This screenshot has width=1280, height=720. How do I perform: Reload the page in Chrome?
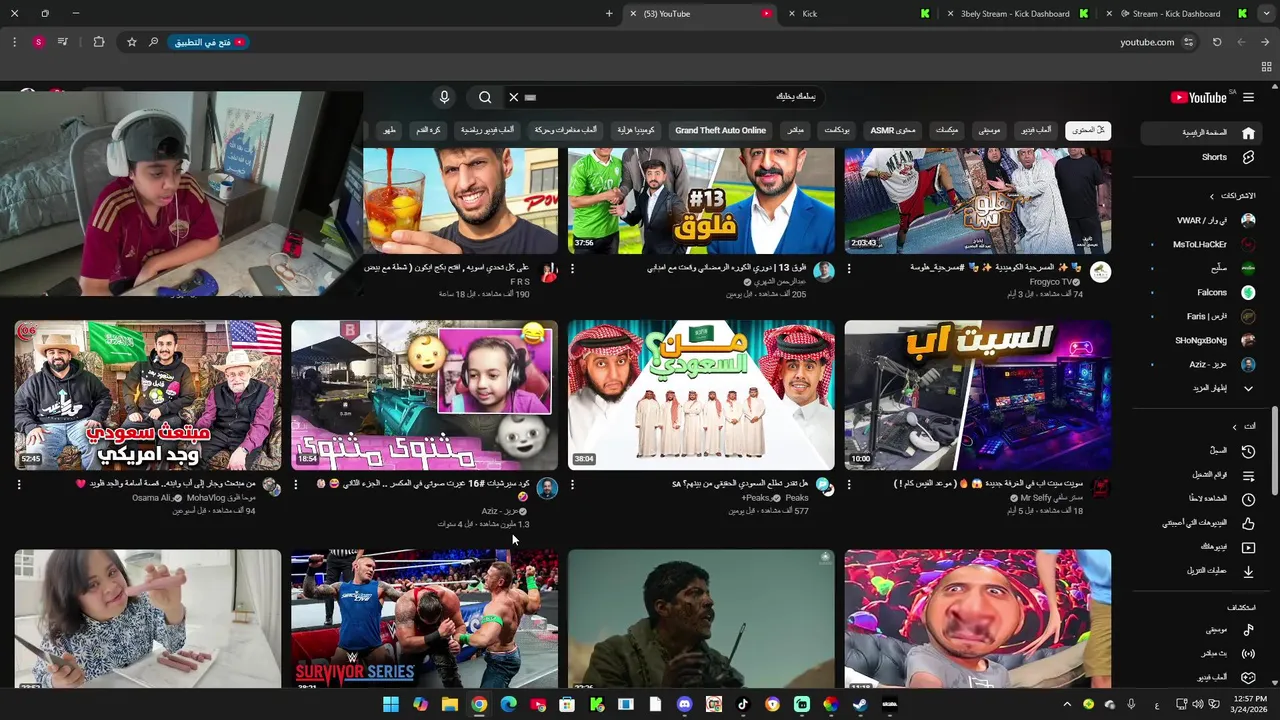(x=1216, y=42)
